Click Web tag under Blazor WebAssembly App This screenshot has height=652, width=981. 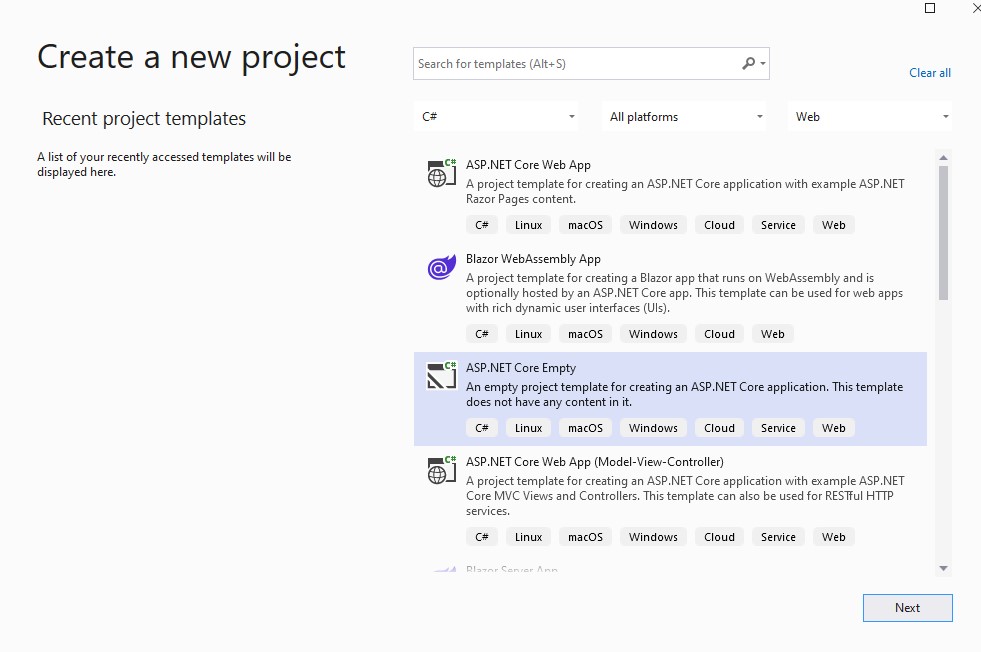coord(772,334)
